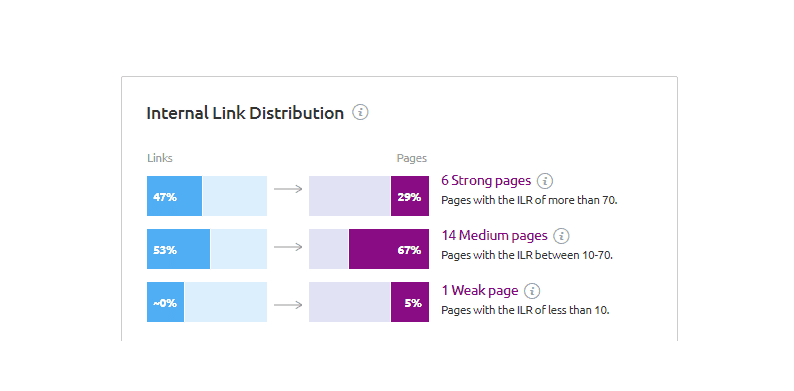Viewport: 794px width, 391px height.
Task: Click the Internal Link Distribution heading
Action: pyautogui.click(x=245, y=113)
